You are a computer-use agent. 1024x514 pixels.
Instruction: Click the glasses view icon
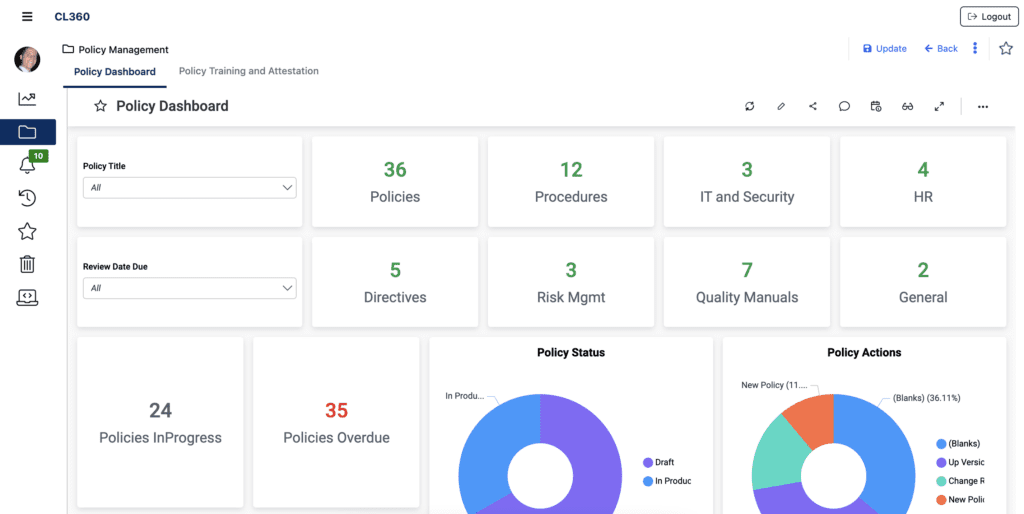[908, 106]
